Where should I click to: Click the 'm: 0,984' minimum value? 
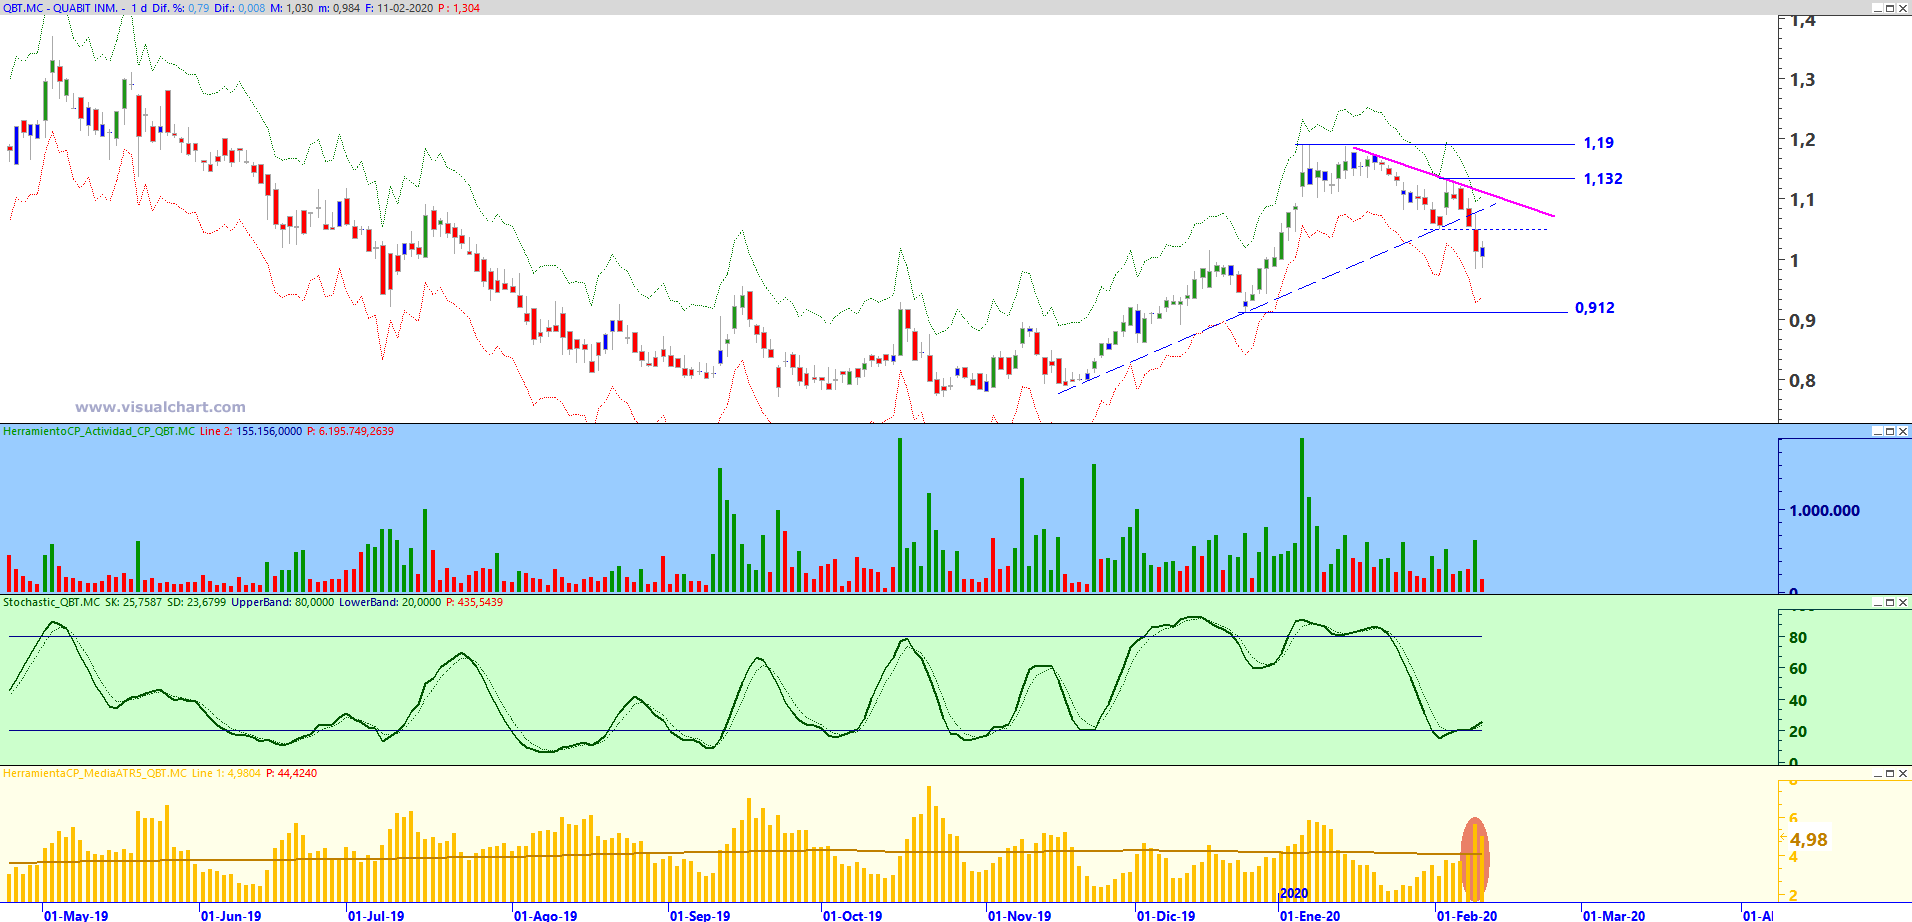(339, 8)
